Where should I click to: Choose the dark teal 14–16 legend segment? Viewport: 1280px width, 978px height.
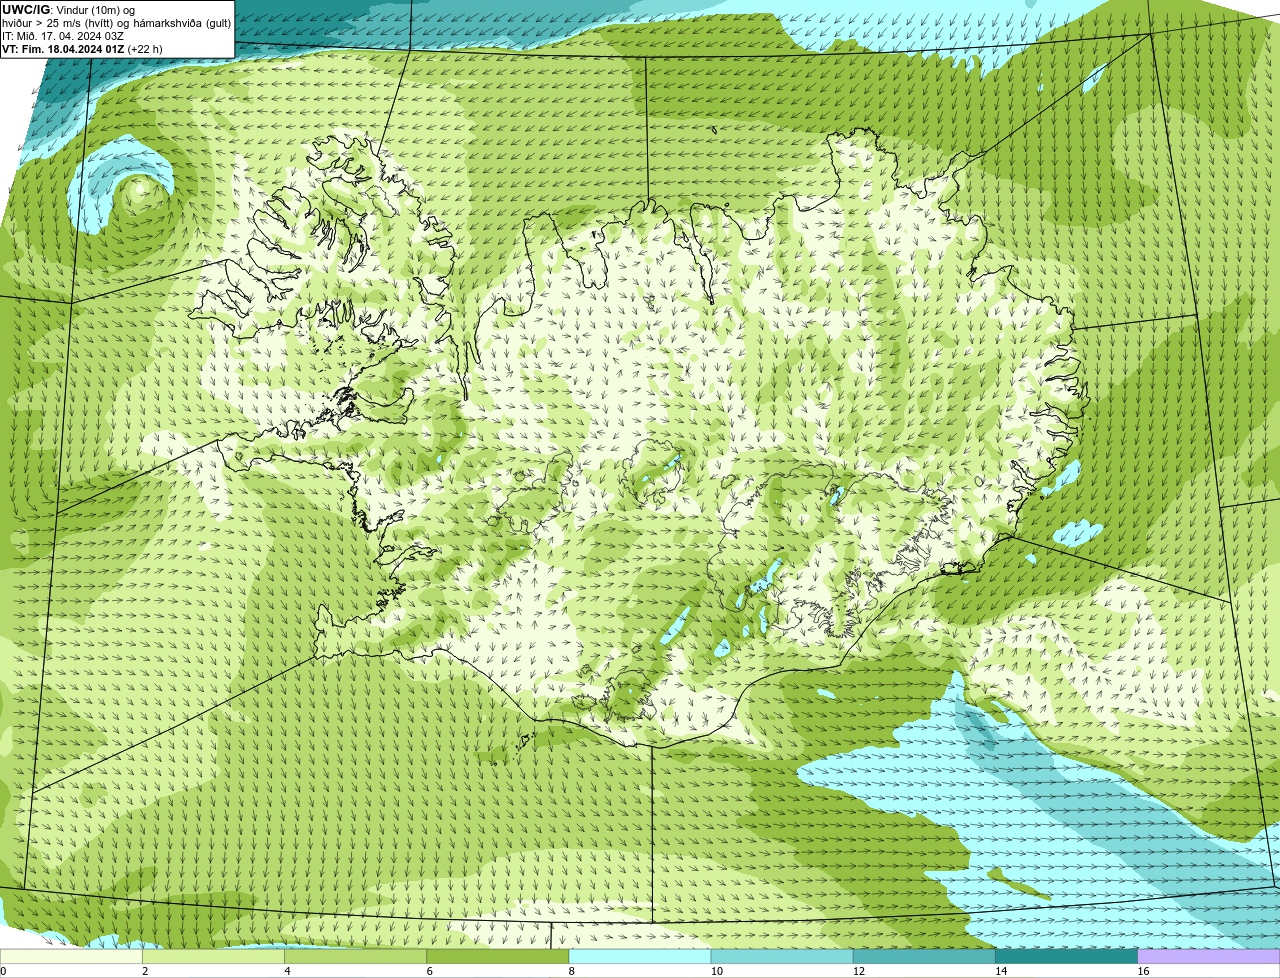click(1067, 956)
